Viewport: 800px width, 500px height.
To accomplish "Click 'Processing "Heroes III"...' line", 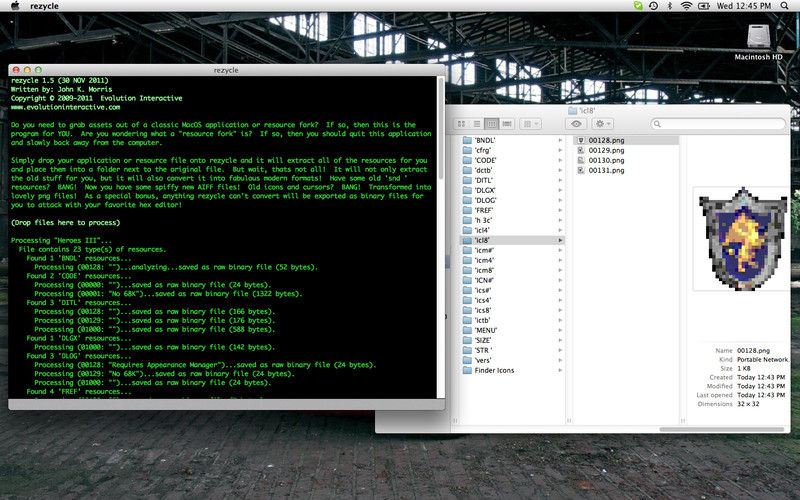I will point(61,240).
